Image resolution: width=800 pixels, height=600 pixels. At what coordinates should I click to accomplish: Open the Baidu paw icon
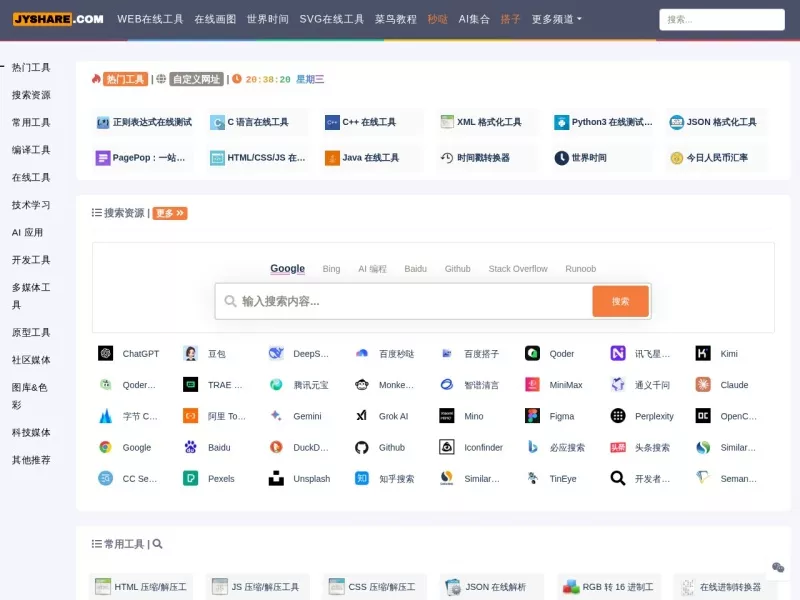click(x=190, y=447)
